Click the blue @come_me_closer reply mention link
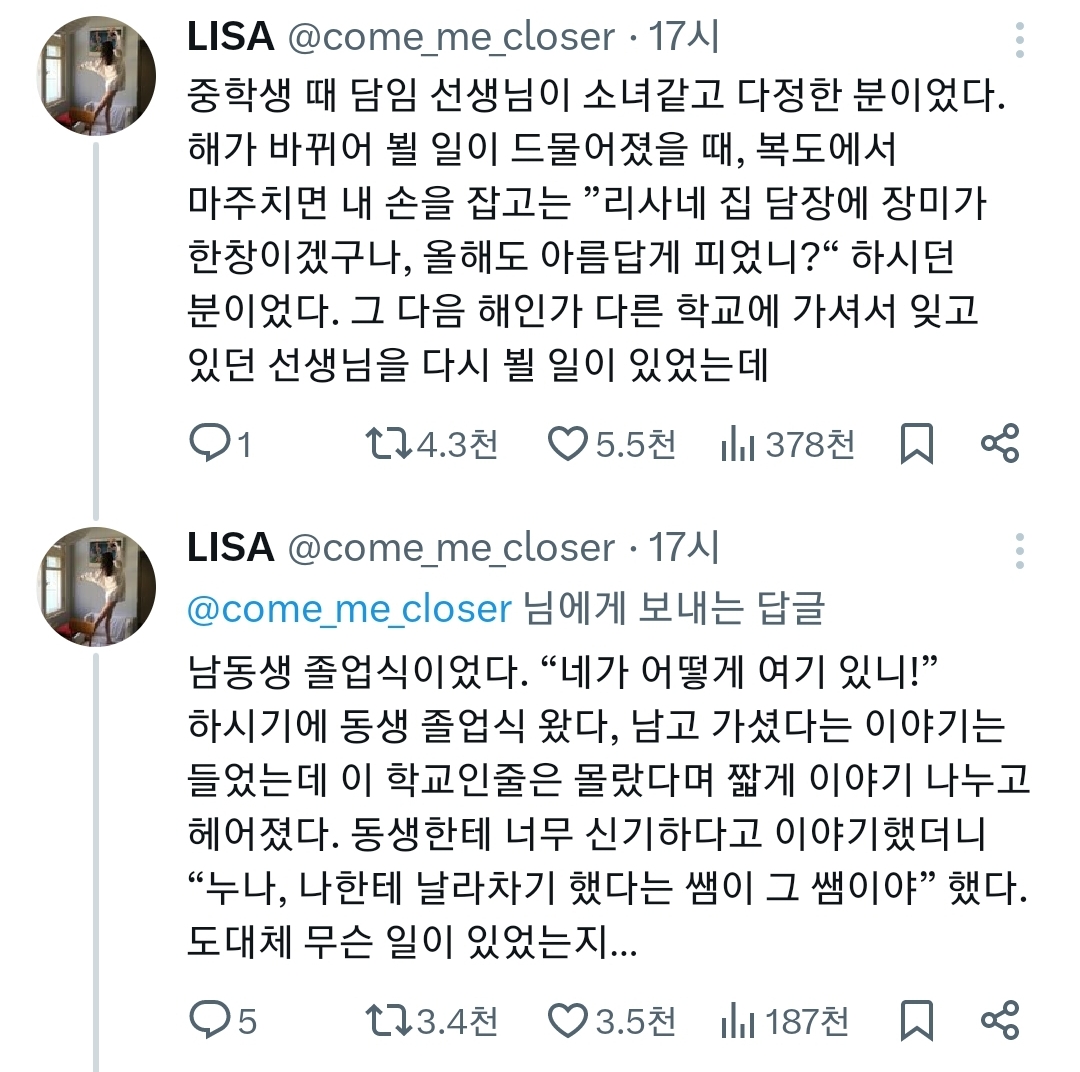Screen dimensions: 1080x1072 pyautogui.click(x=350, y=609)
